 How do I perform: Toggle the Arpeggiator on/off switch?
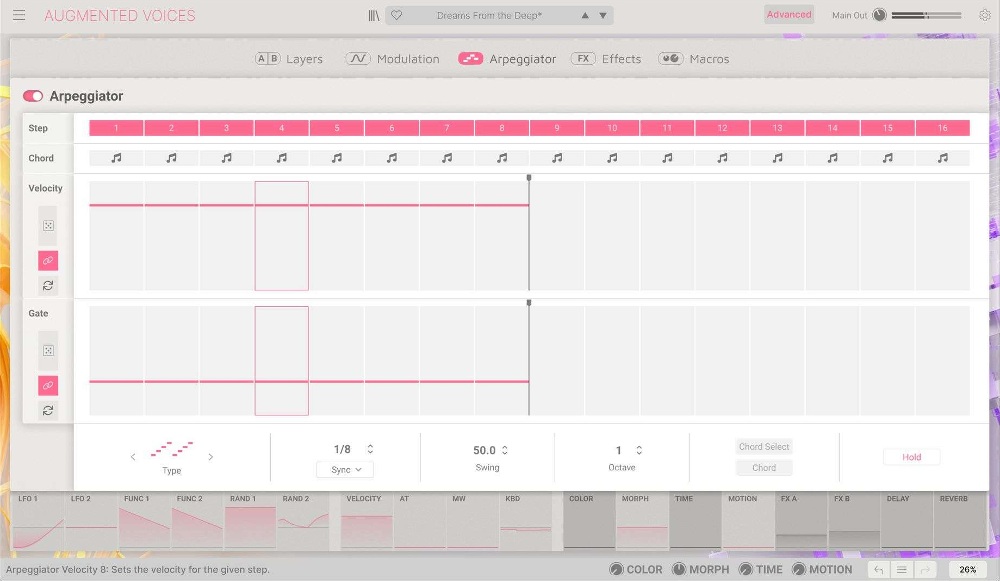coord(32,95)
